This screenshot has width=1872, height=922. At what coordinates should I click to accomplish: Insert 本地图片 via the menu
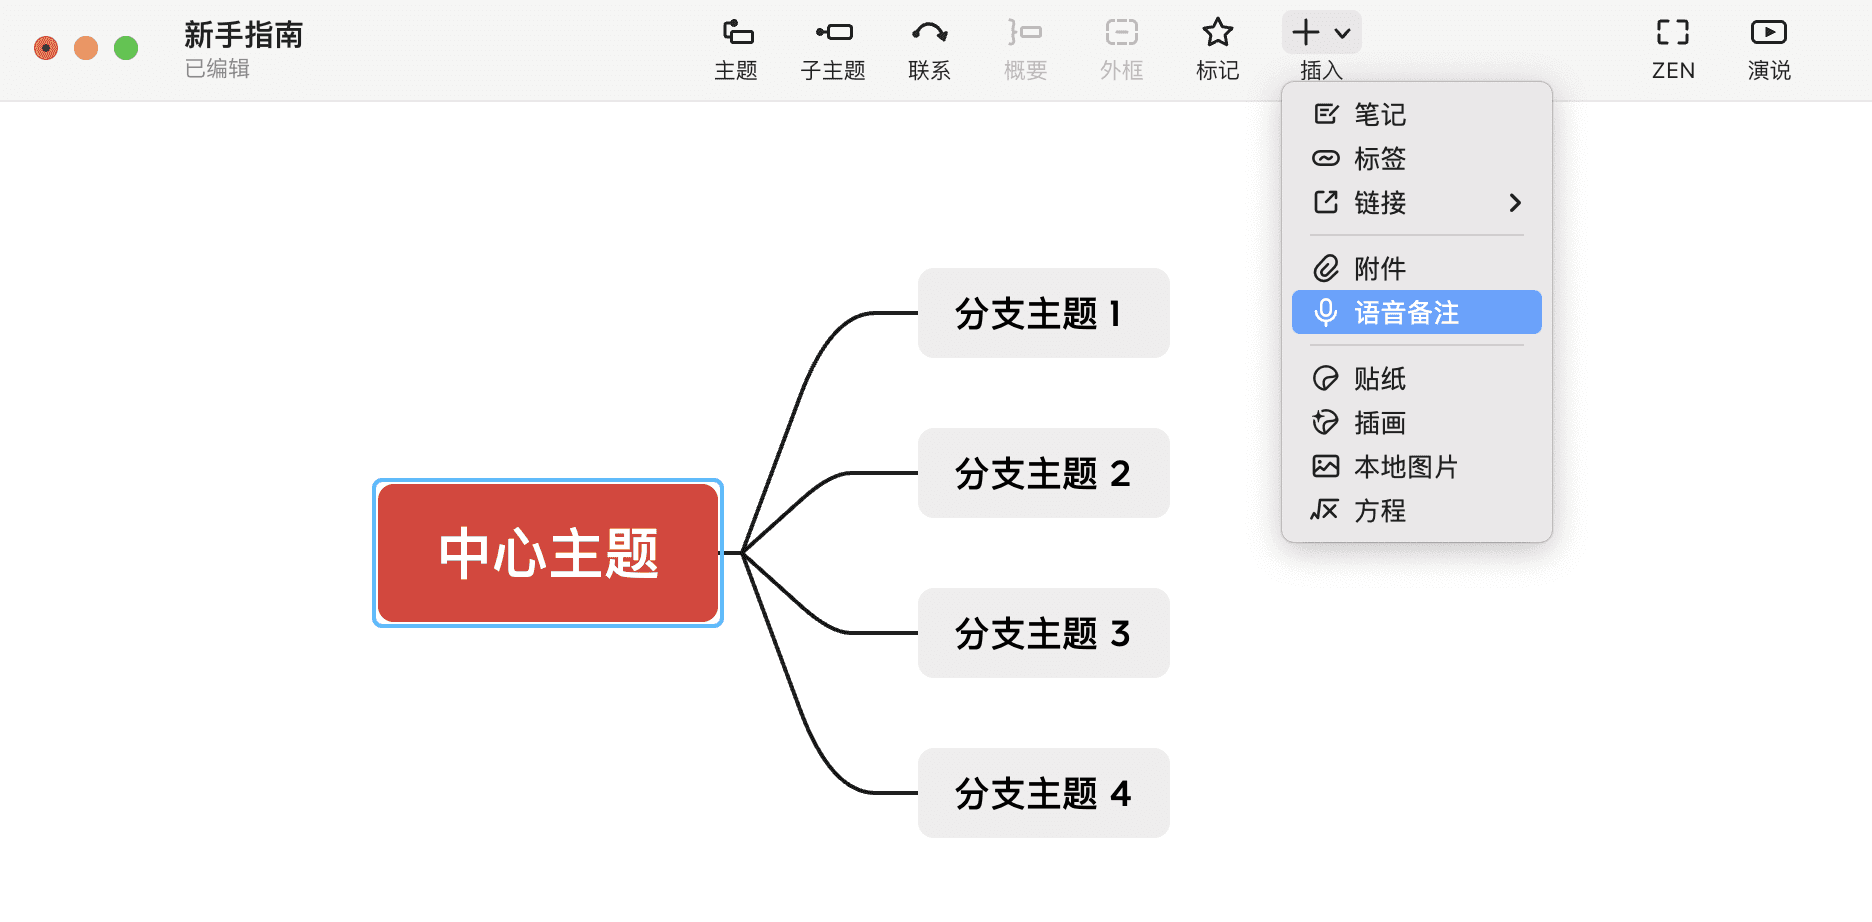click(x=1404, y=466)
